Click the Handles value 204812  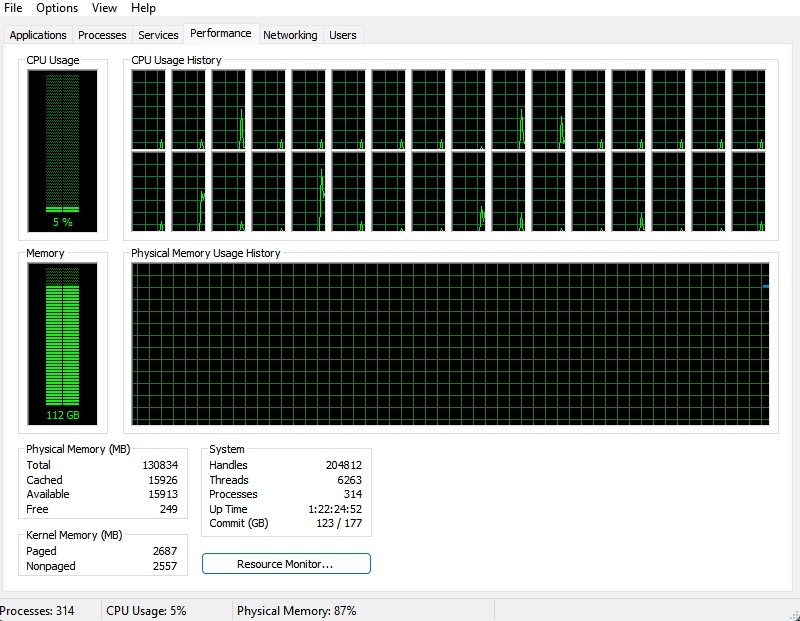coord(344,465)
